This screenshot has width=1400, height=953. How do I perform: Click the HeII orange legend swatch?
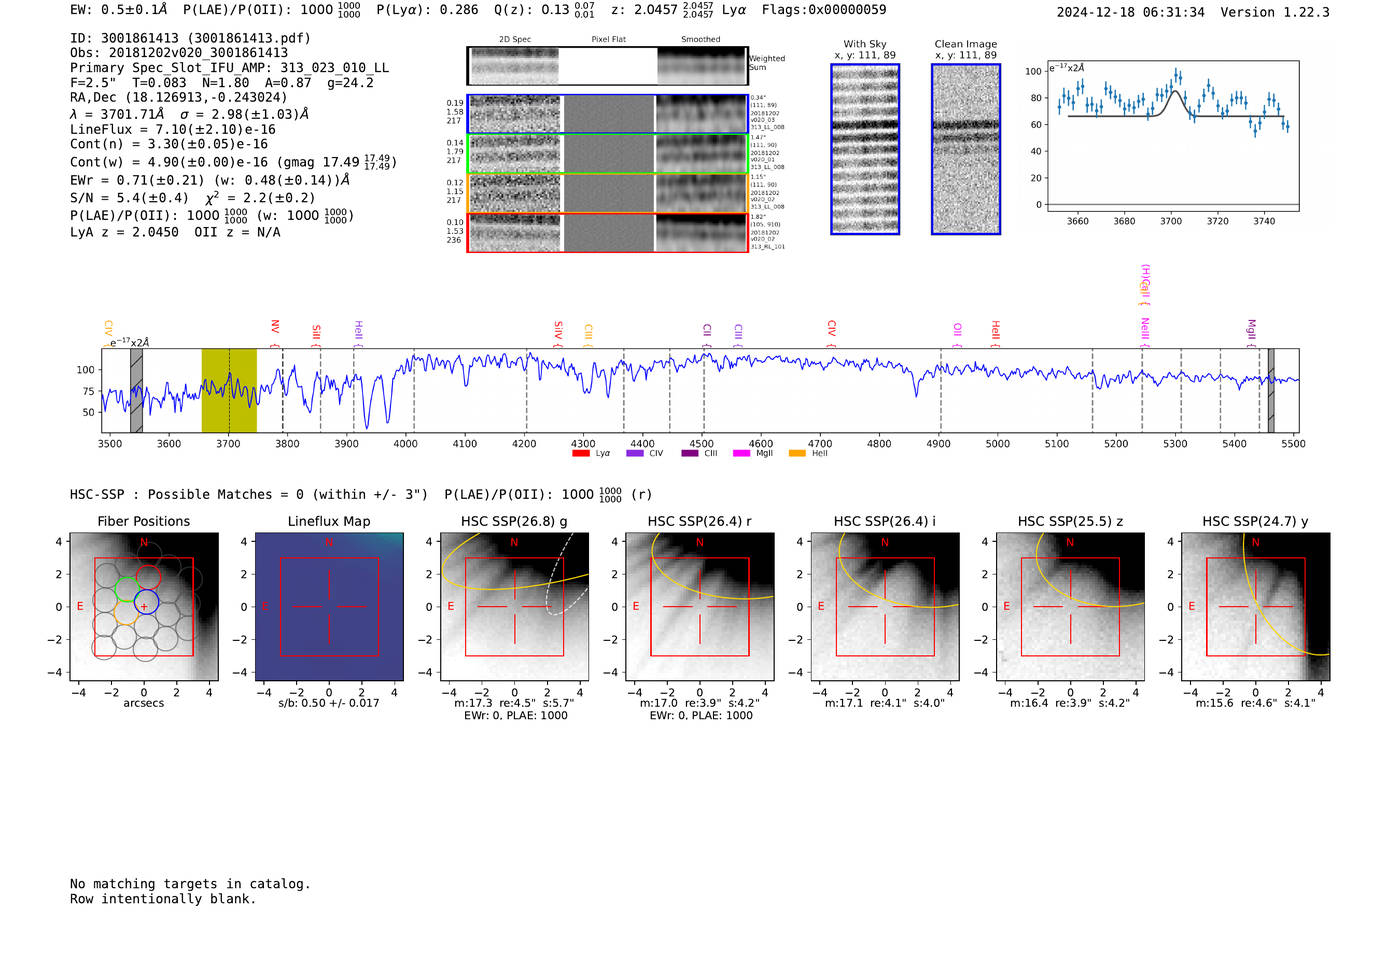click(x=797, y=453)
